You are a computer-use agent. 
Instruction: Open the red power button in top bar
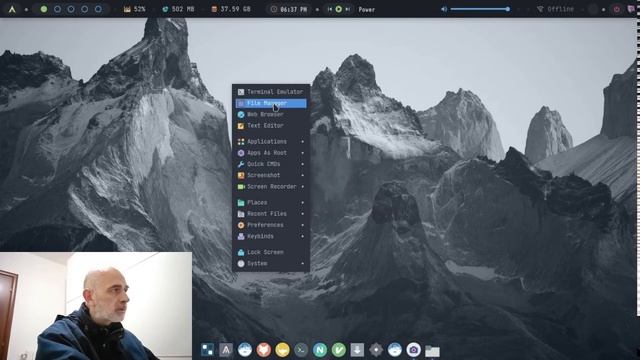(616, 9)
